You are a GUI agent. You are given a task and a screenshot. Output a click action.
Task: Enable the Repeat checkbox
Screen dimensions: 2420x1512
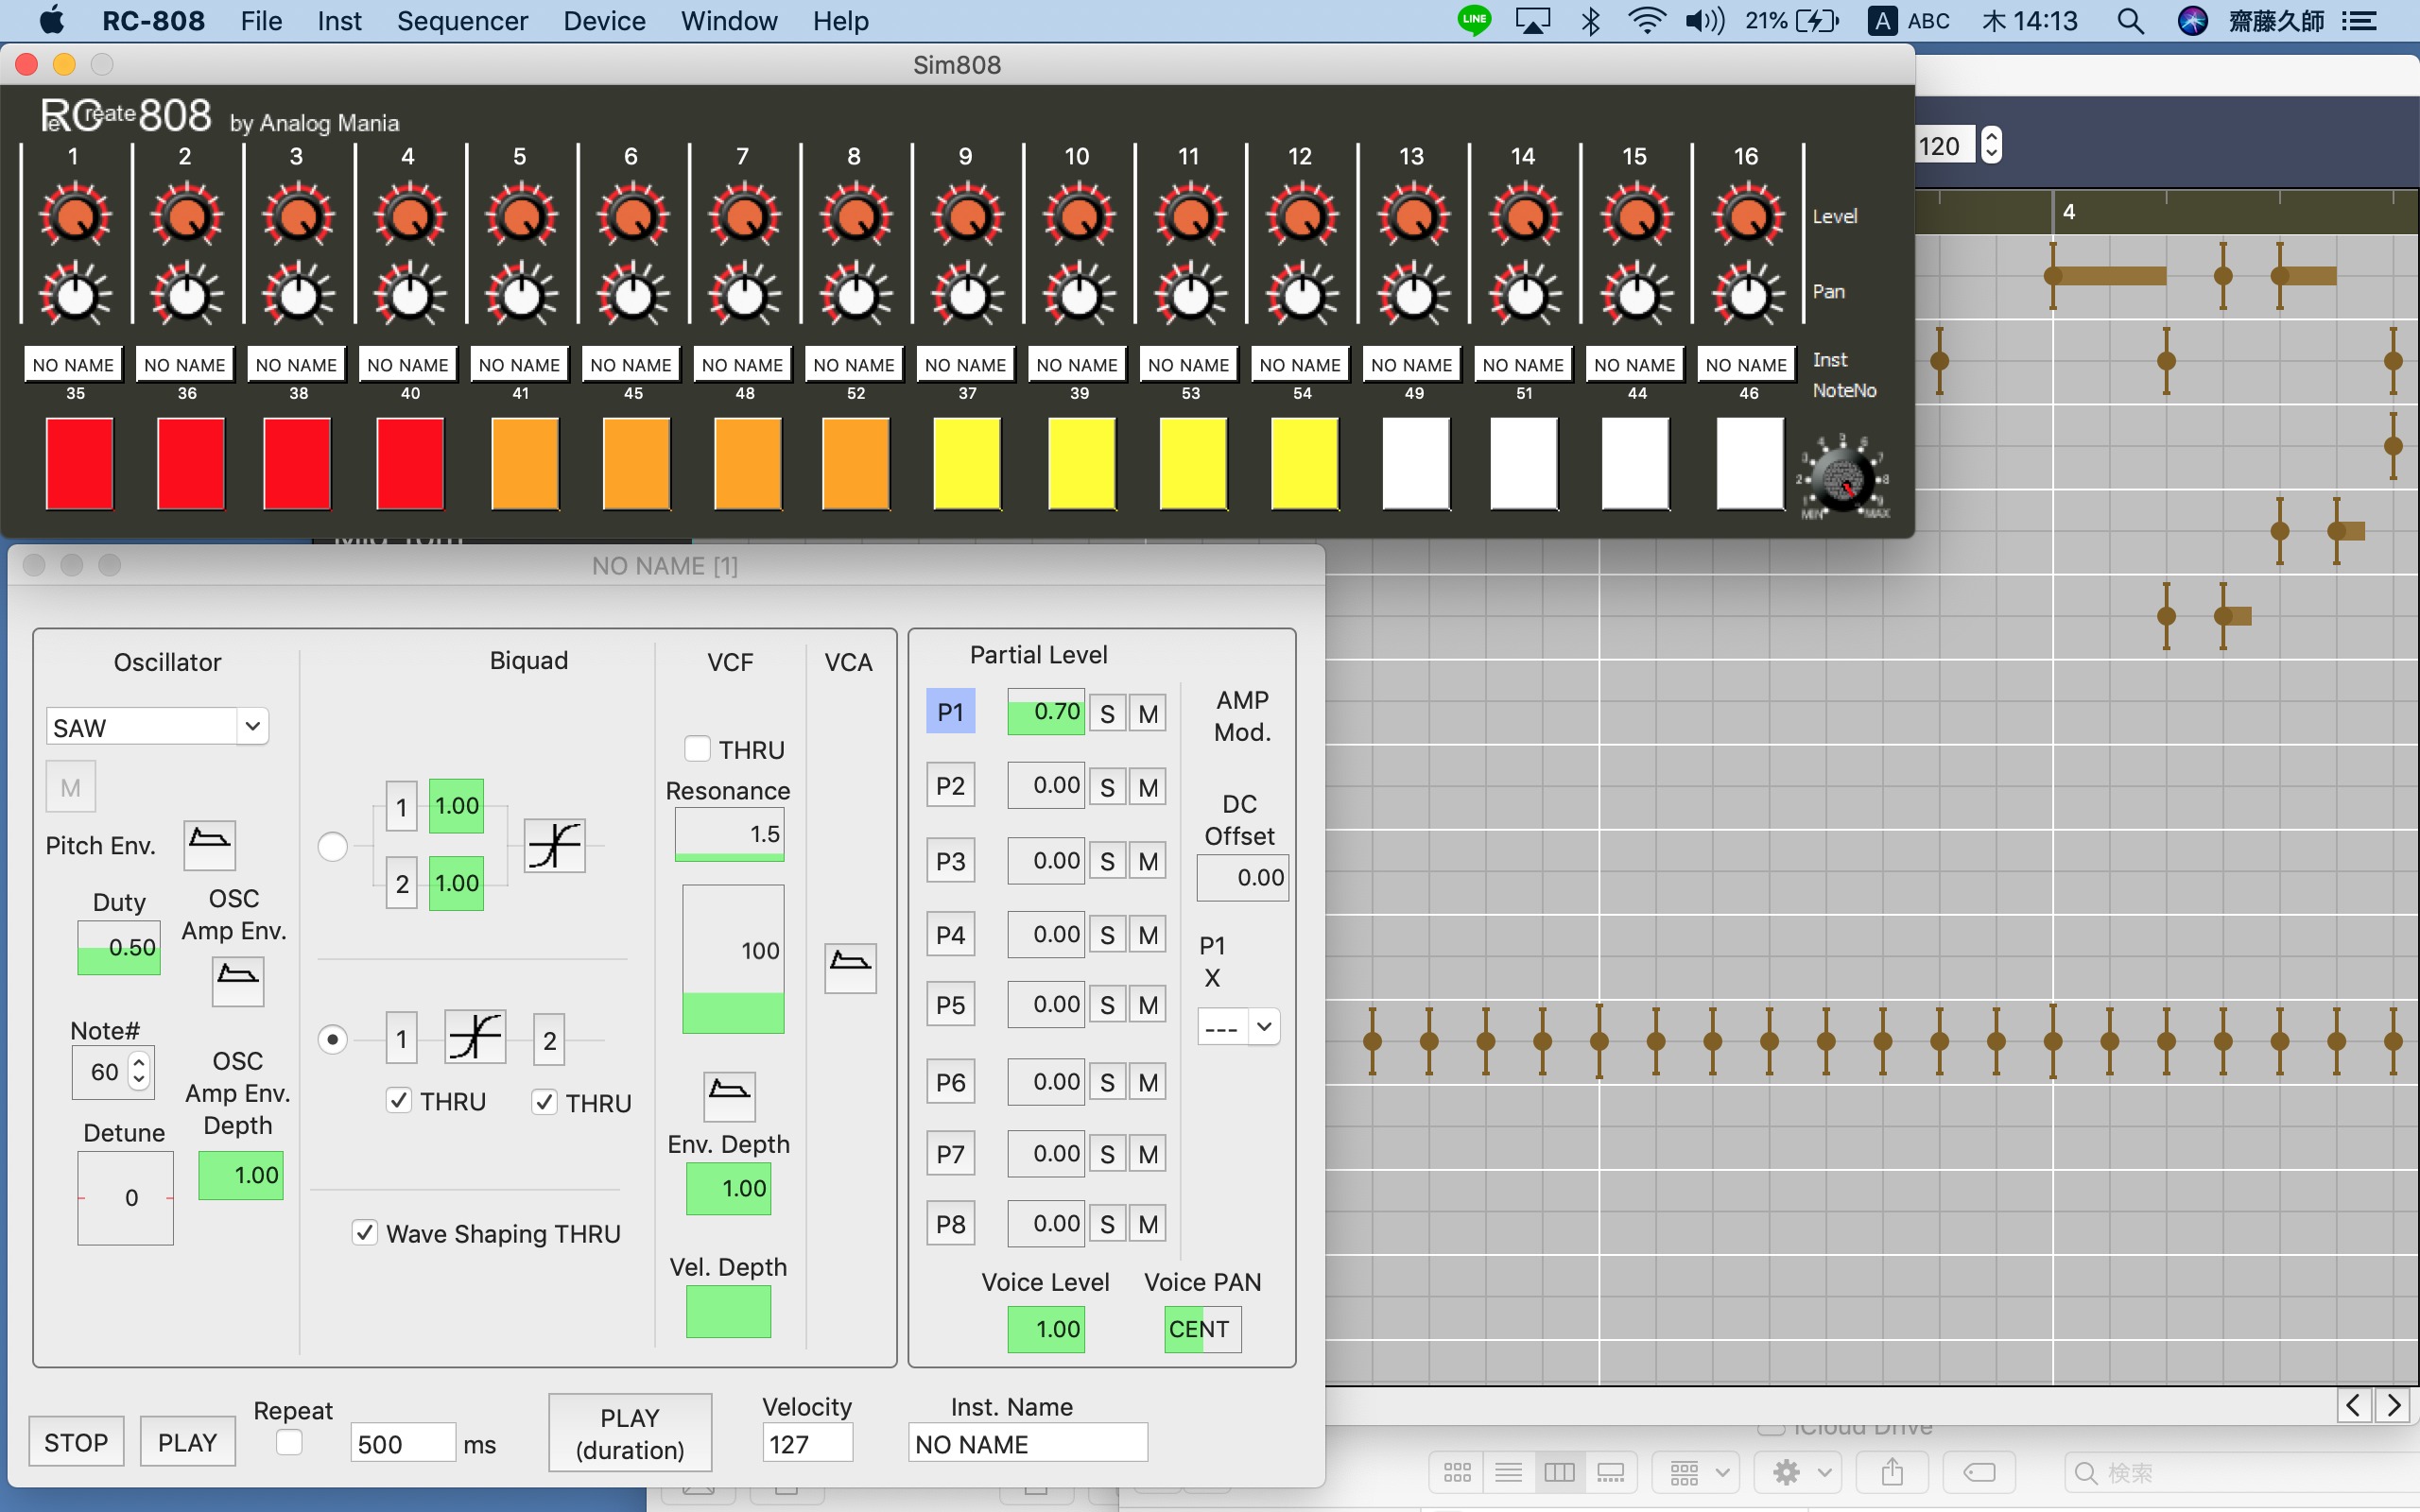pyautogui.click(x=289, y=1442)
